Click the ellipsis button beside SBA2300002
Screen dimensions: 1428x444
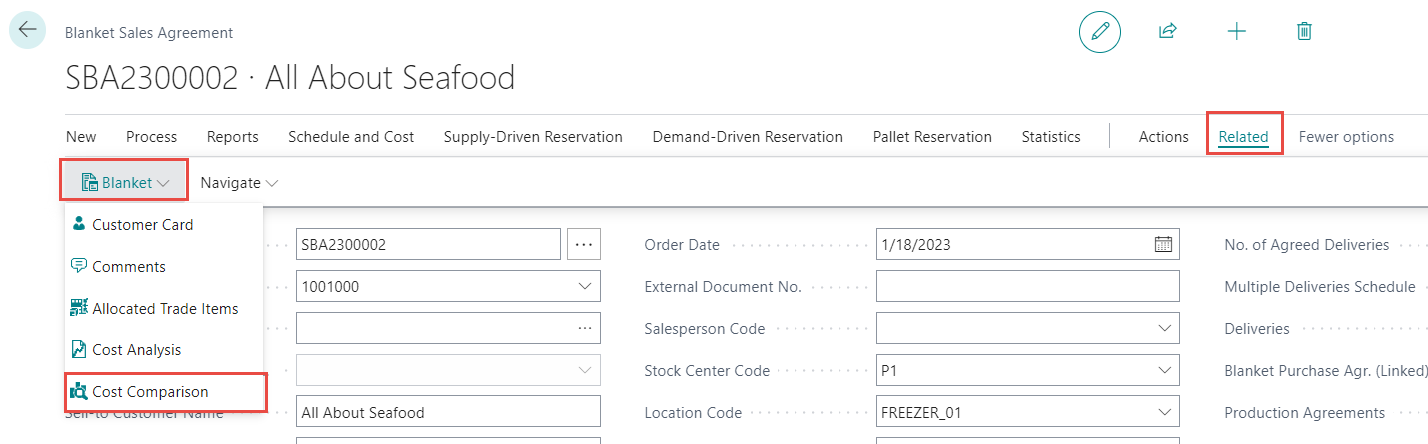[x=584, y=244]
